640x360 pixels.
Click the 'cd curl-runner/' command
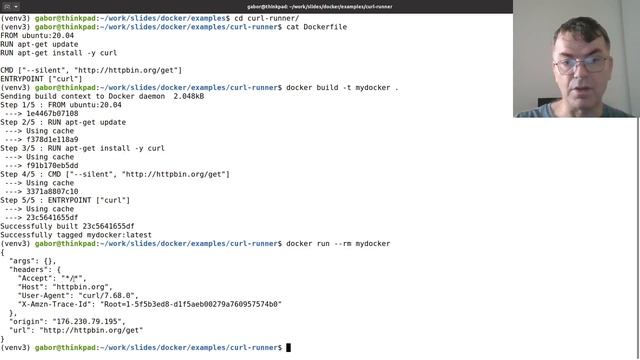267,18
